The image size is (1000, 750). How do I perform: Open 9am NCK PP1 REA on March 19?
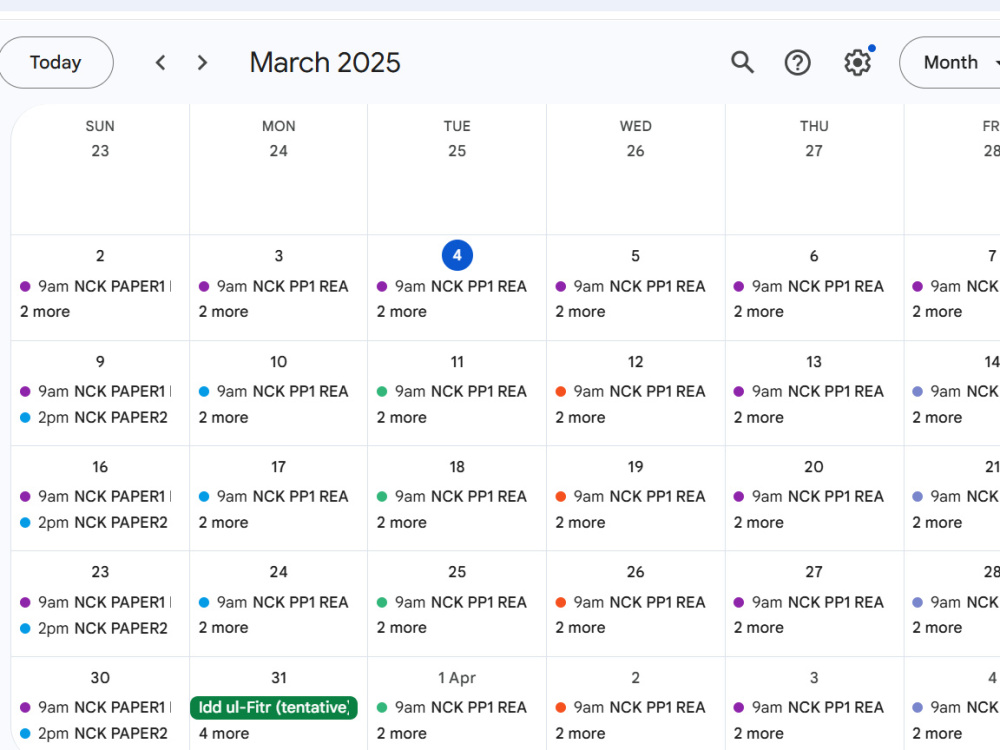631,497
